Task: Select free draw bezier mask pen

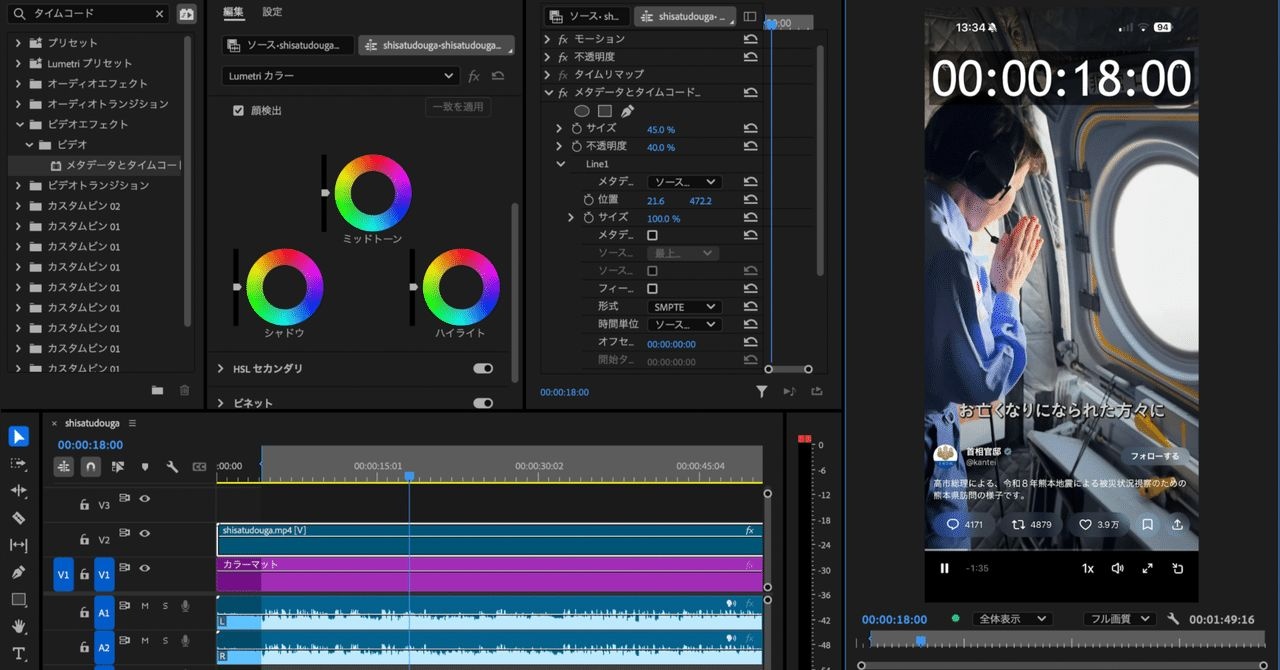Action: click(x=627, y=111)
